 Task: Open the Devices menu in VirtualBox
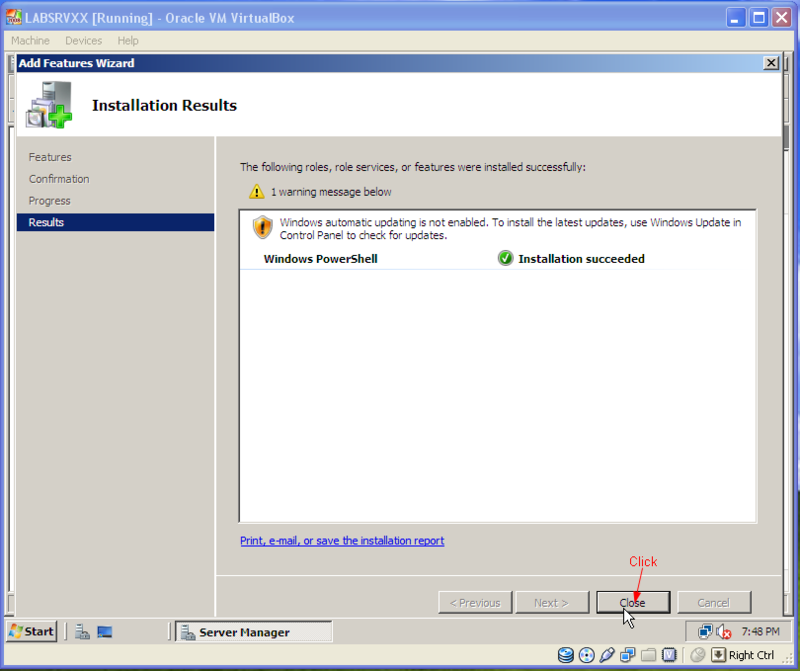click(83, 40)
